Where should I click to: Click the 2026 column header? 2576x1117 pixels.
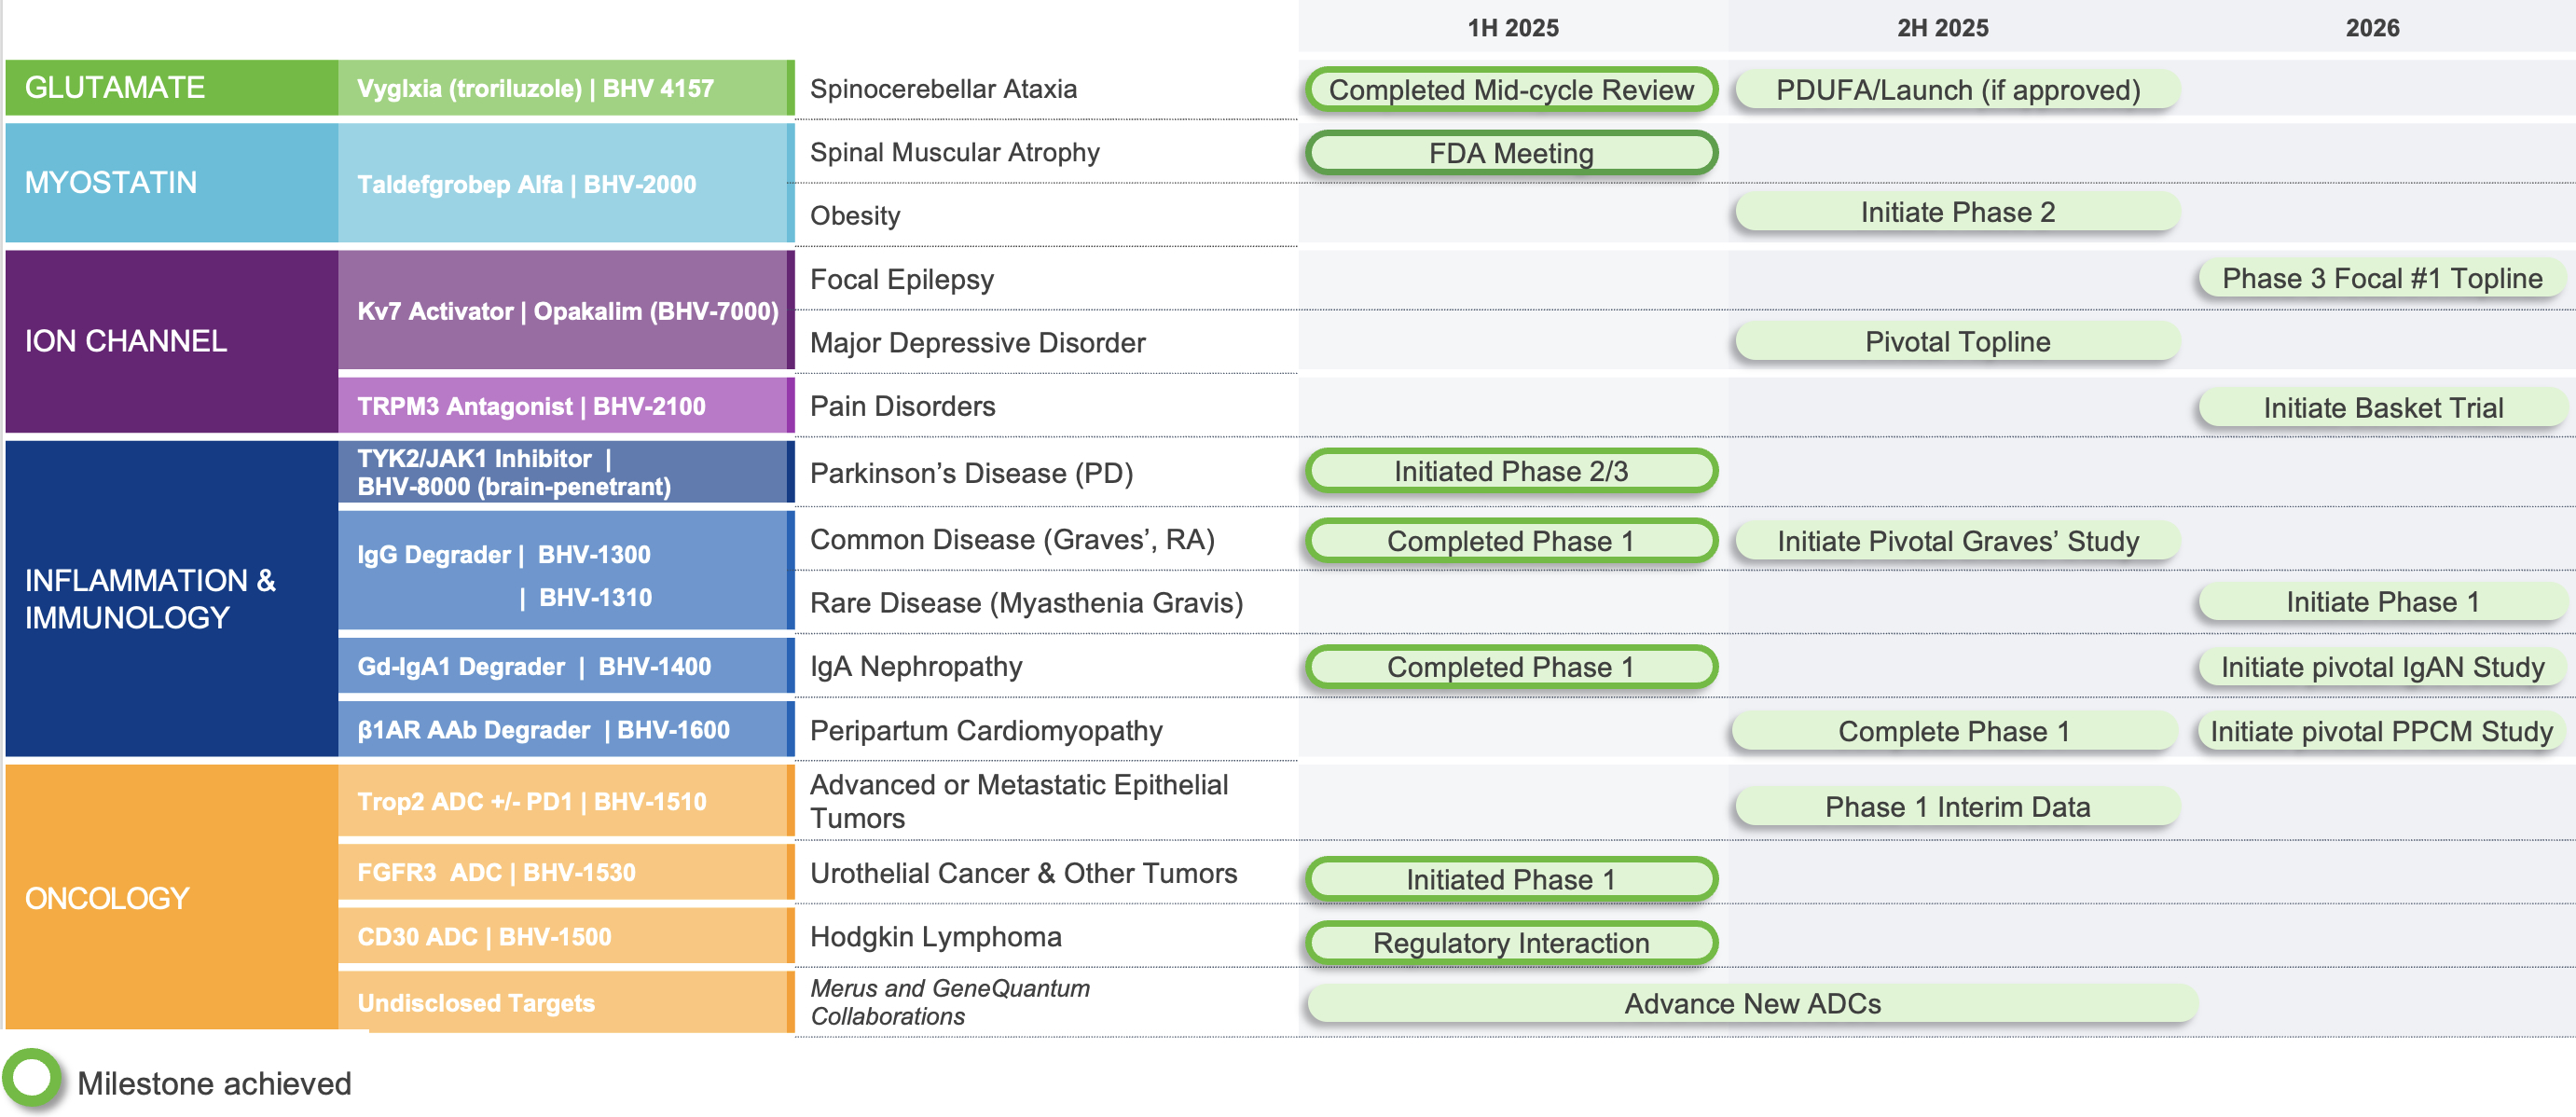coord(2371,28)
